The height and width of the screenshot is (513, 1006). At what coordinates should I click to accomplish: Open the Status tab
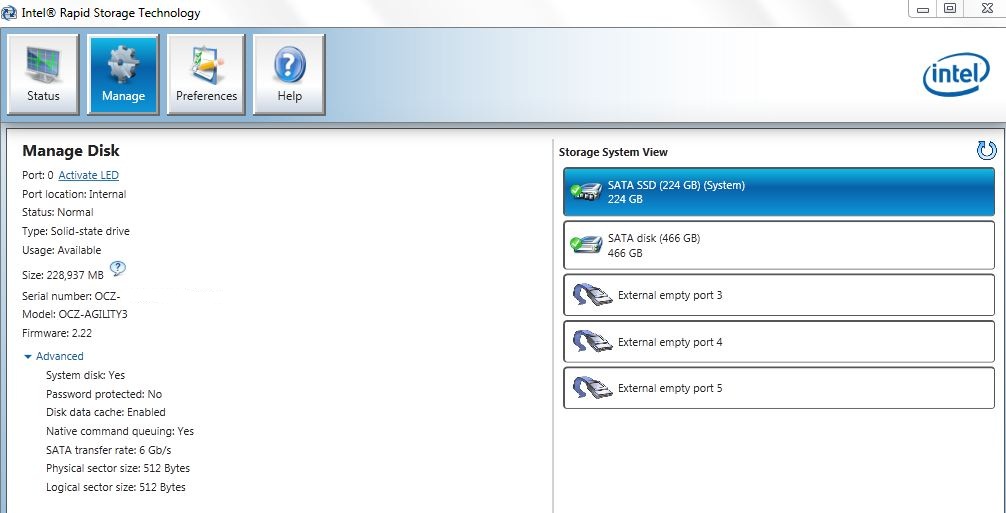[43, 74]
